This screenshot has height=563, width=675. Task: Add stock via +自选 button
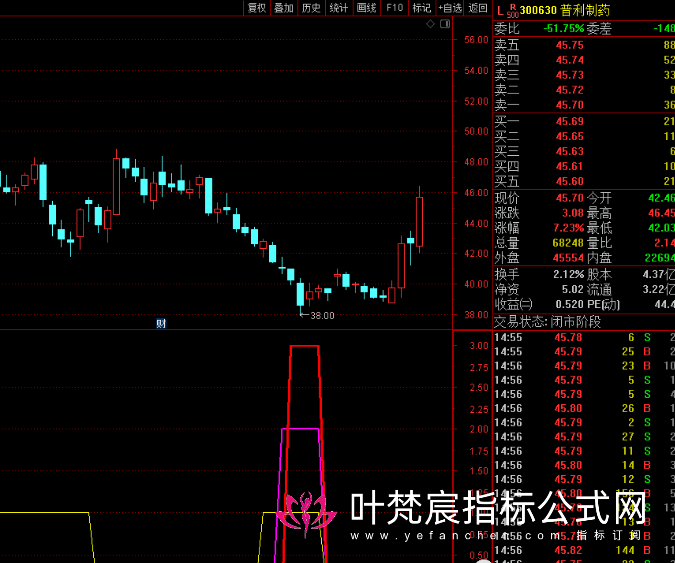pyautogui.click(x=450, y=8)
